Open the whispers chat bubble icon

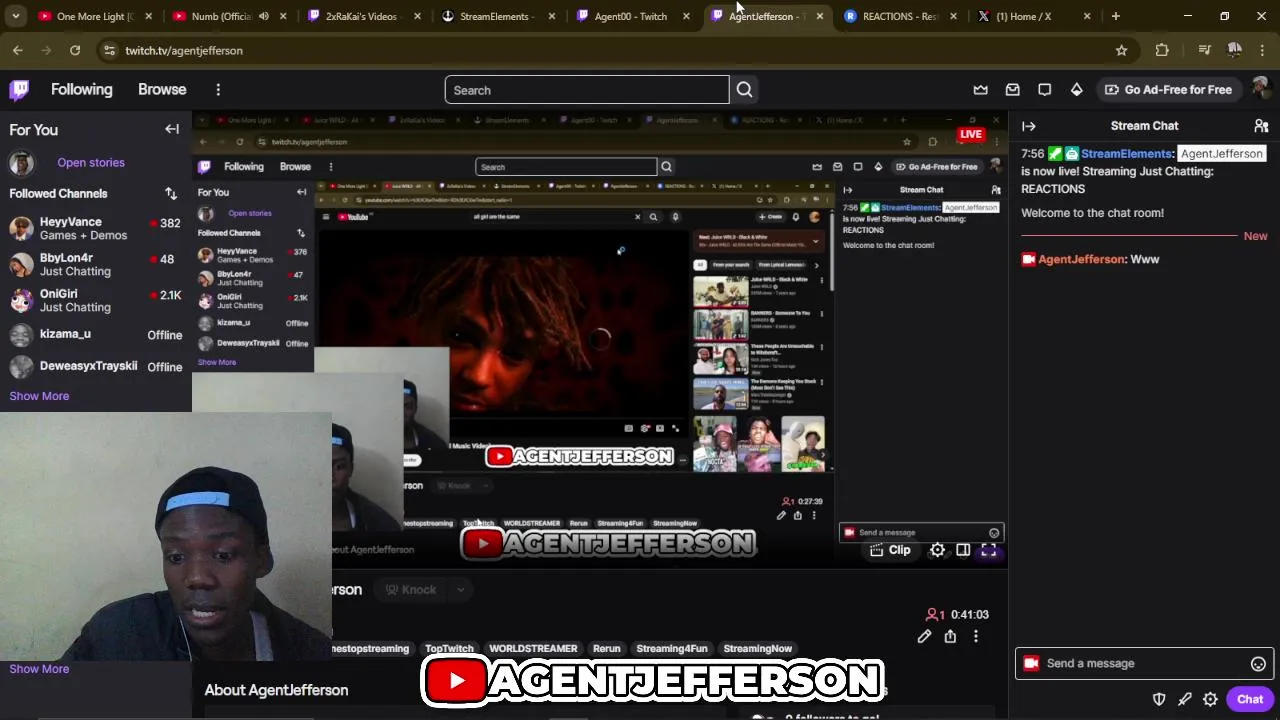coord(1045,90)
